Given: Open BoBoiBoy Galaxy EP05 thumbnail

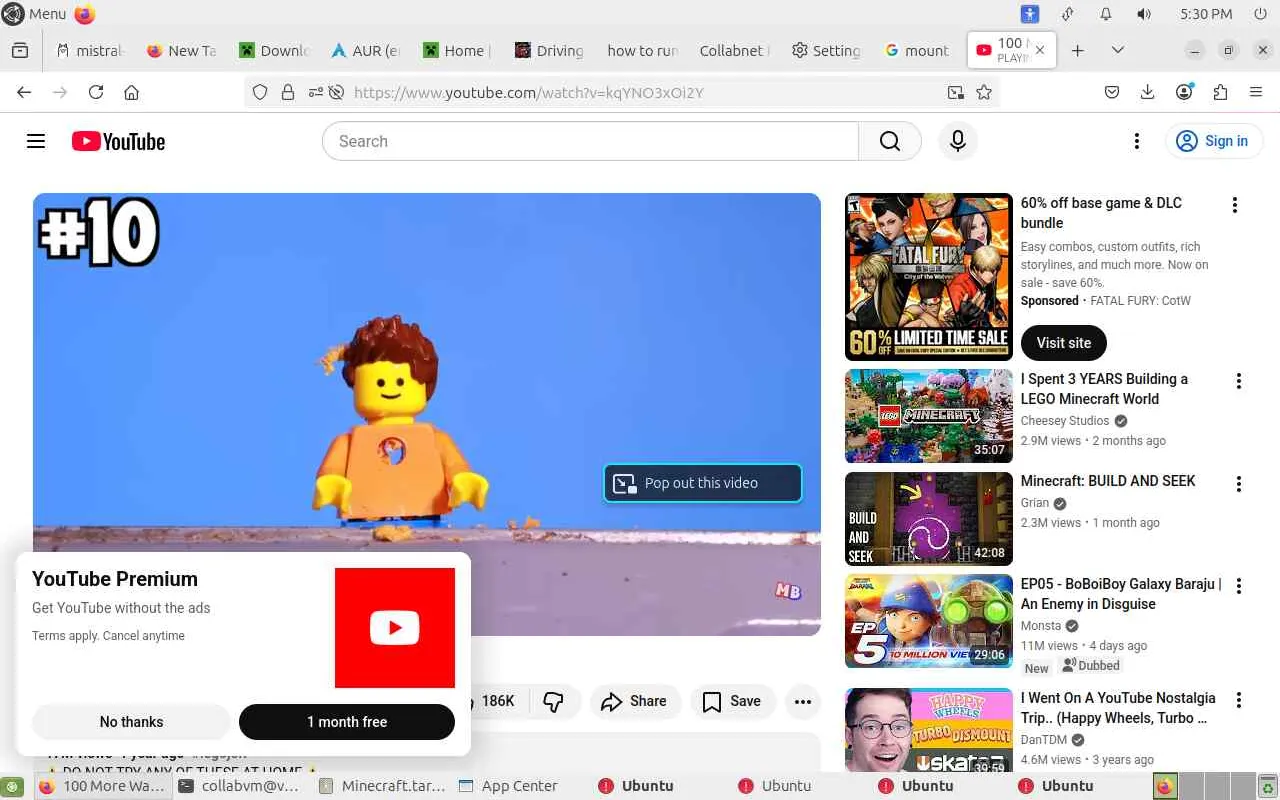Looking at the screenshot, I should pos(929,621).
